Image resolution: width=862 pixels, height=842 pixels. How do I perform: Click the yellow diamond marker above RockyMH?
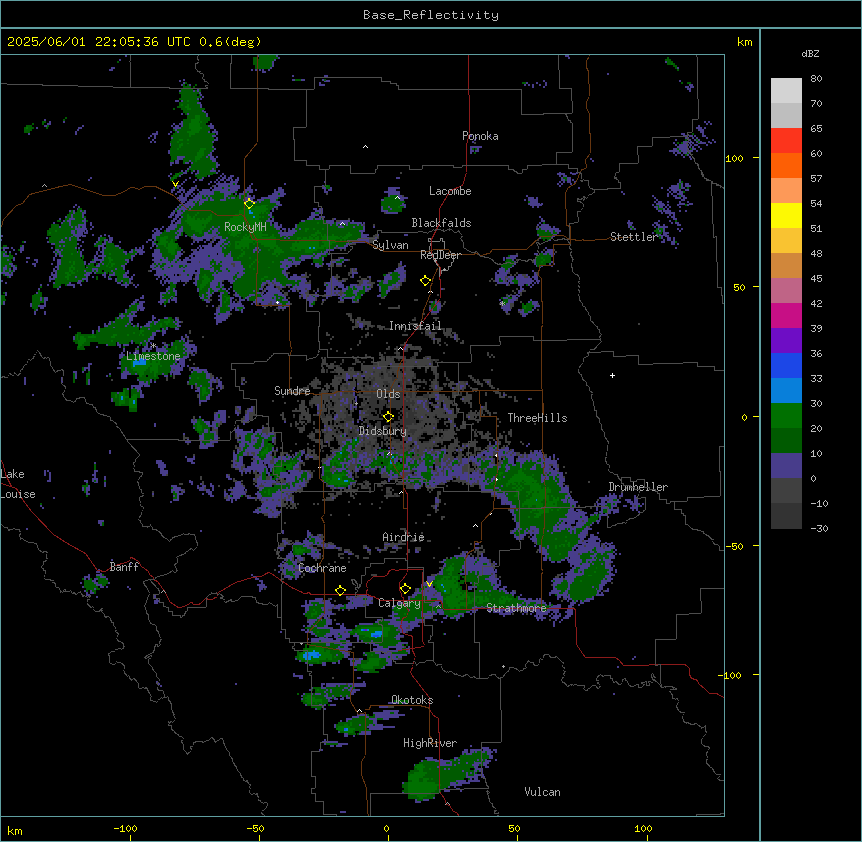click(249, 204)
